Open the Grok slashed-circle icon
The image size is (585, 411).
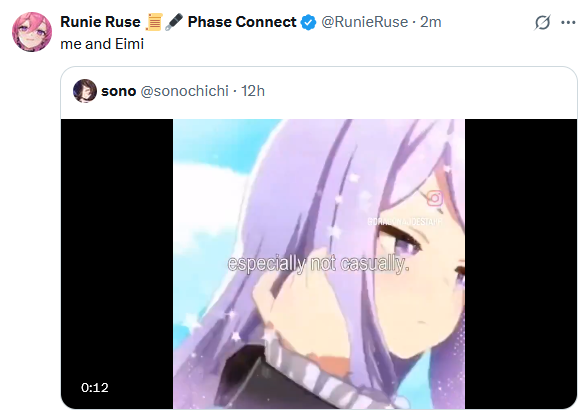542,22
